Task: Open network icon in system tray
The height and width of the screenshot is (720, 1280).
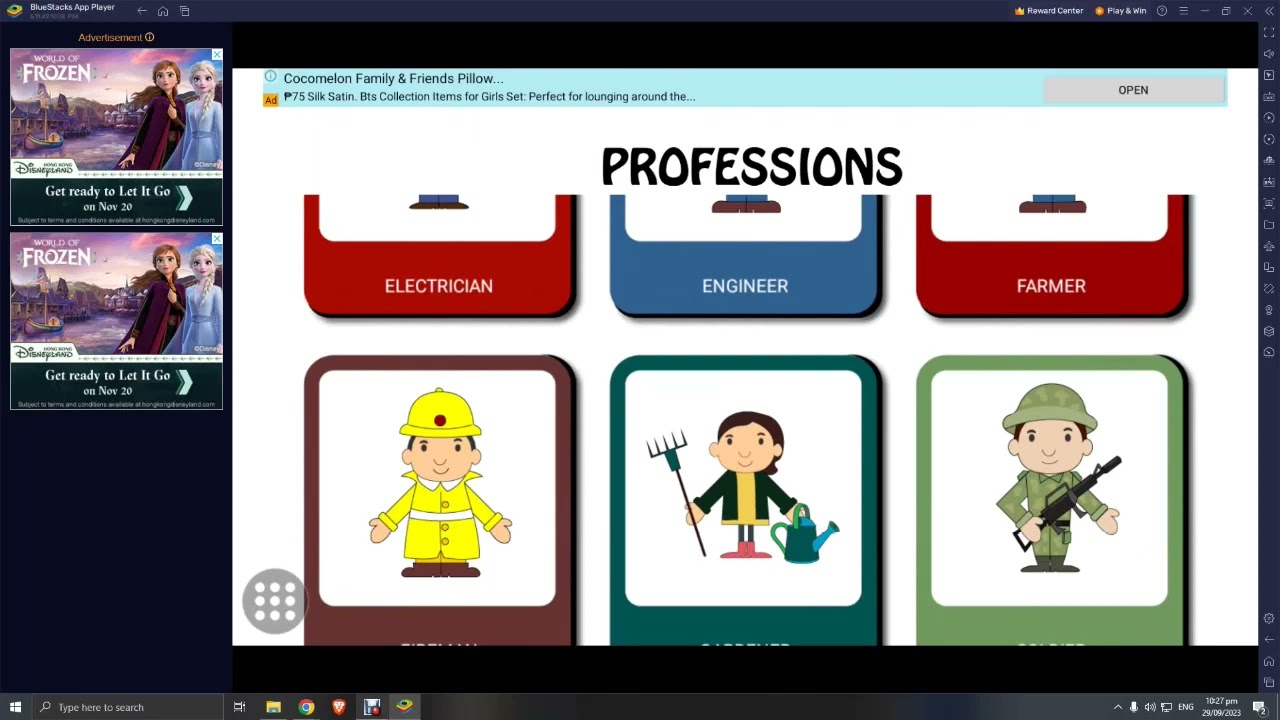Action: click(x=1166, y=707)
